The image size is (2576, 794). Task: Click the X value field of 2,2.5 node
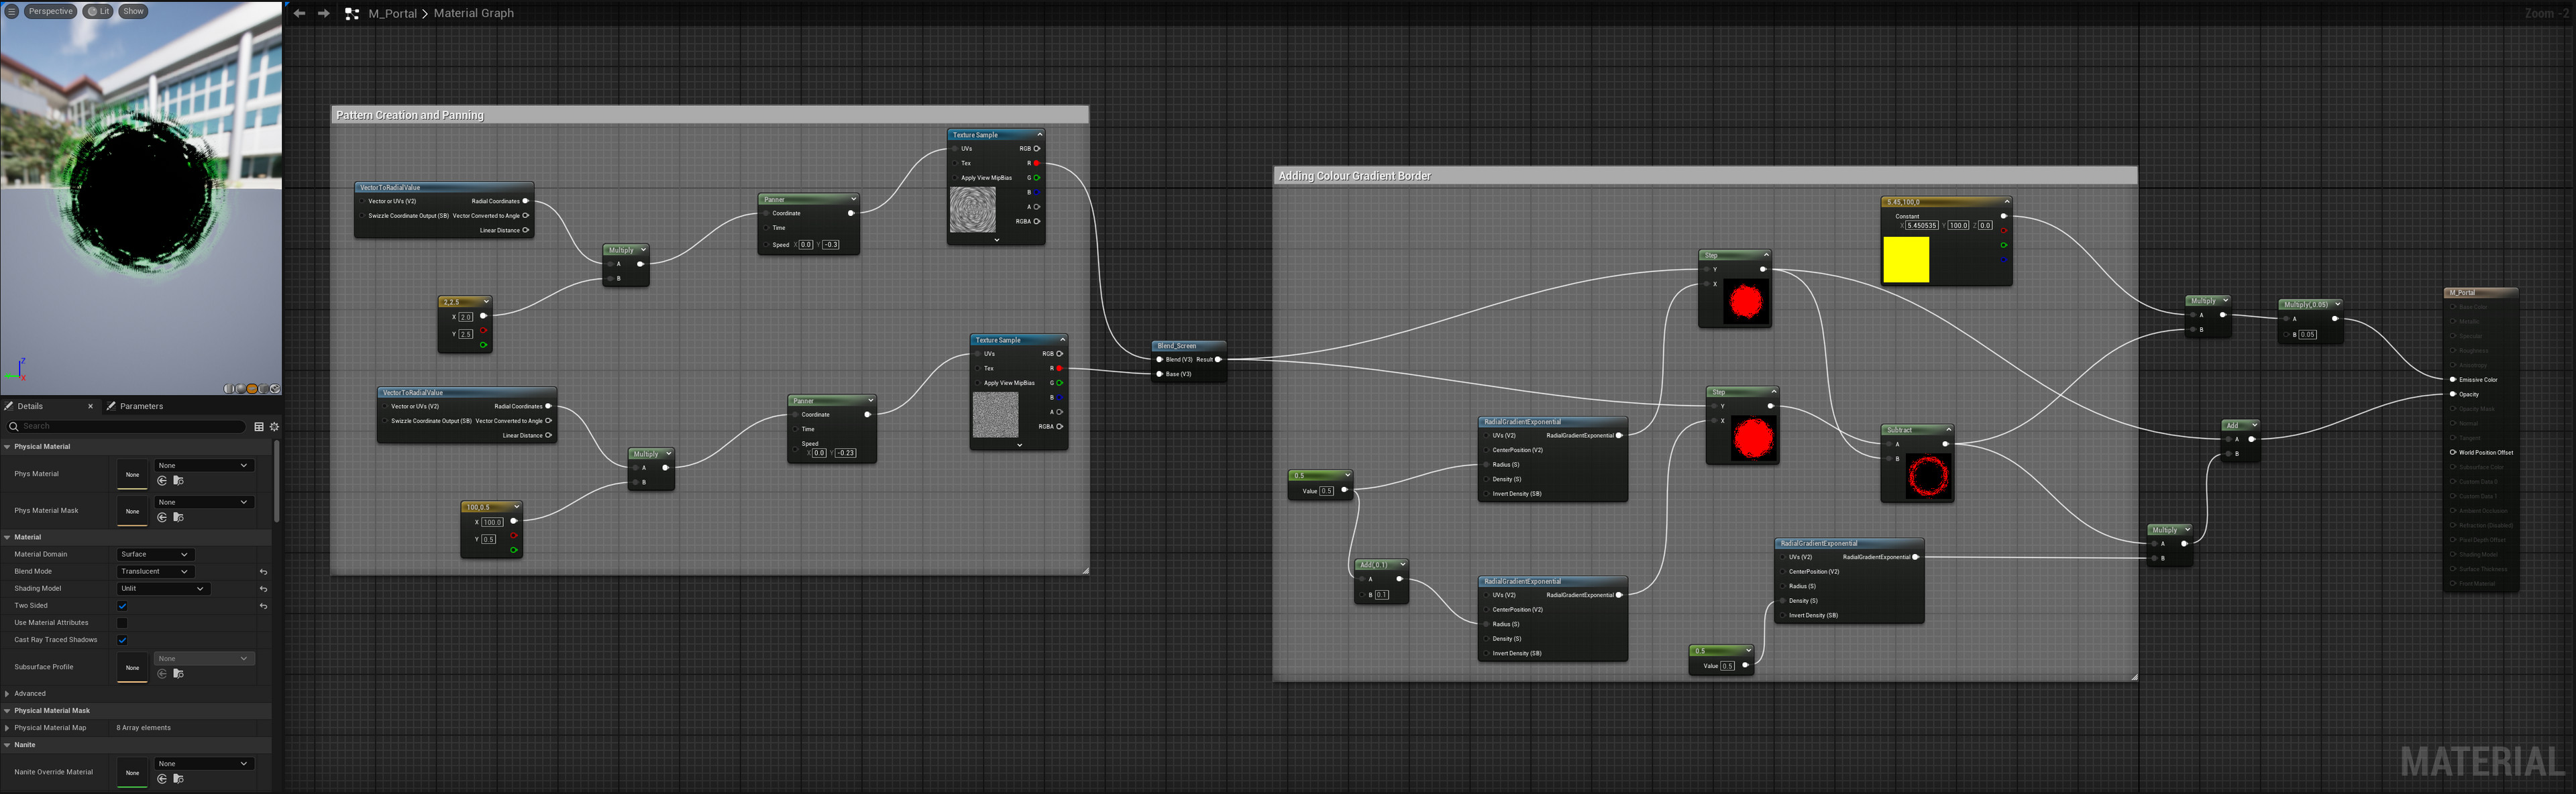tap(466, 317)
